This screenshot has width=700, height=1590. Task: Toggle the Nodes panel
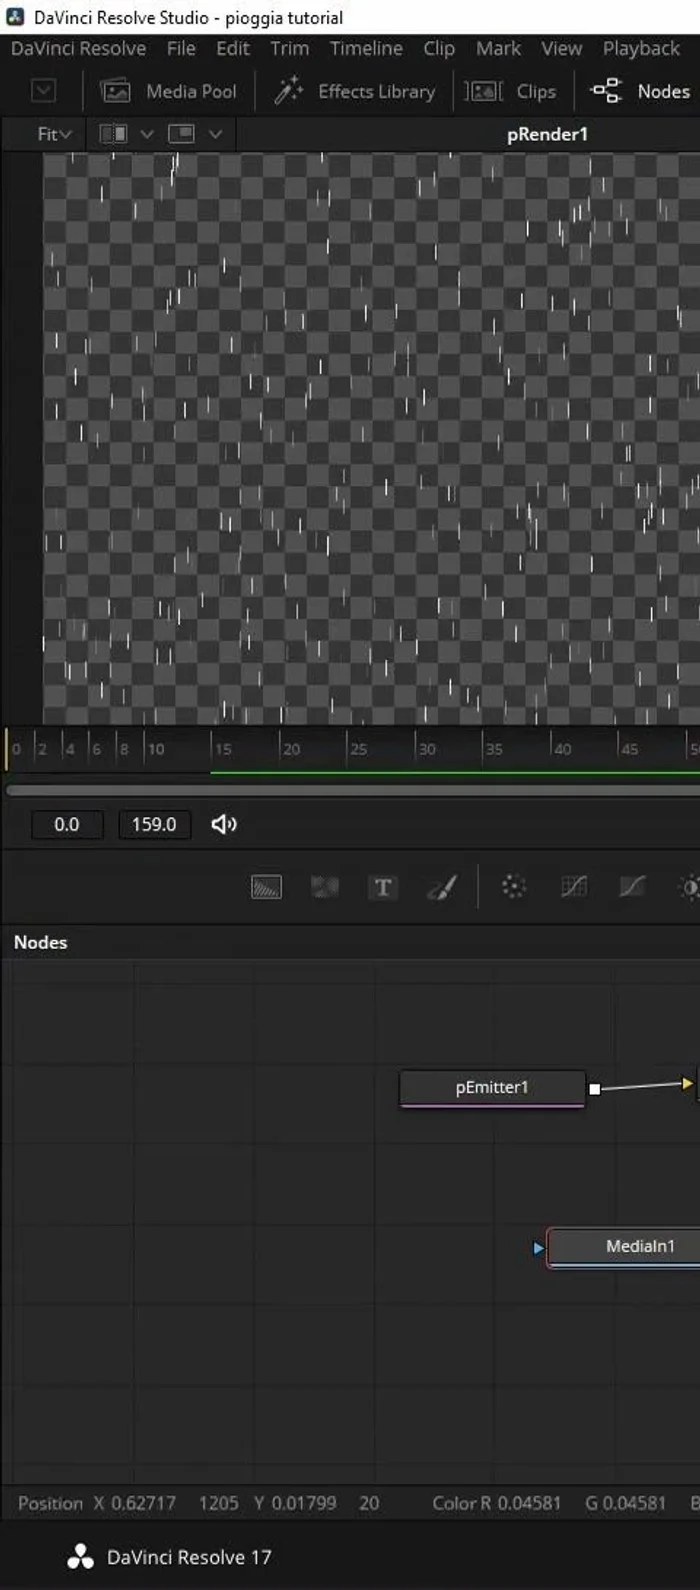(x=642, y=91)
